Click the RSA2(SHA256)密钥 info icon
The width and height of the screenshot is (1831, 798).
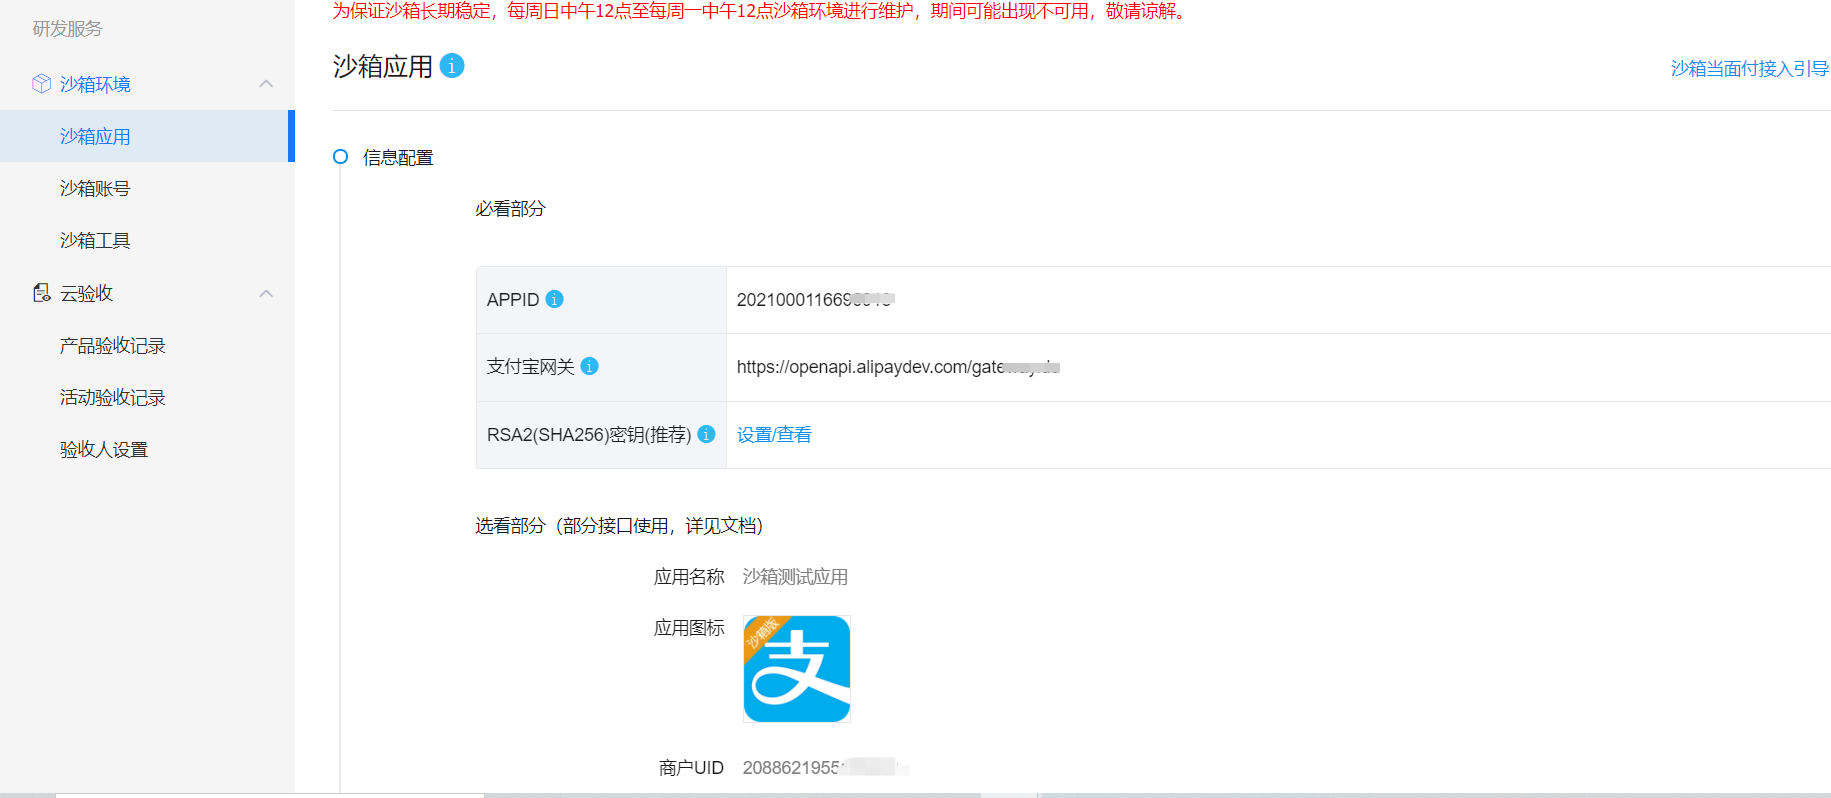pyautogui.click(x=706, y=434)
